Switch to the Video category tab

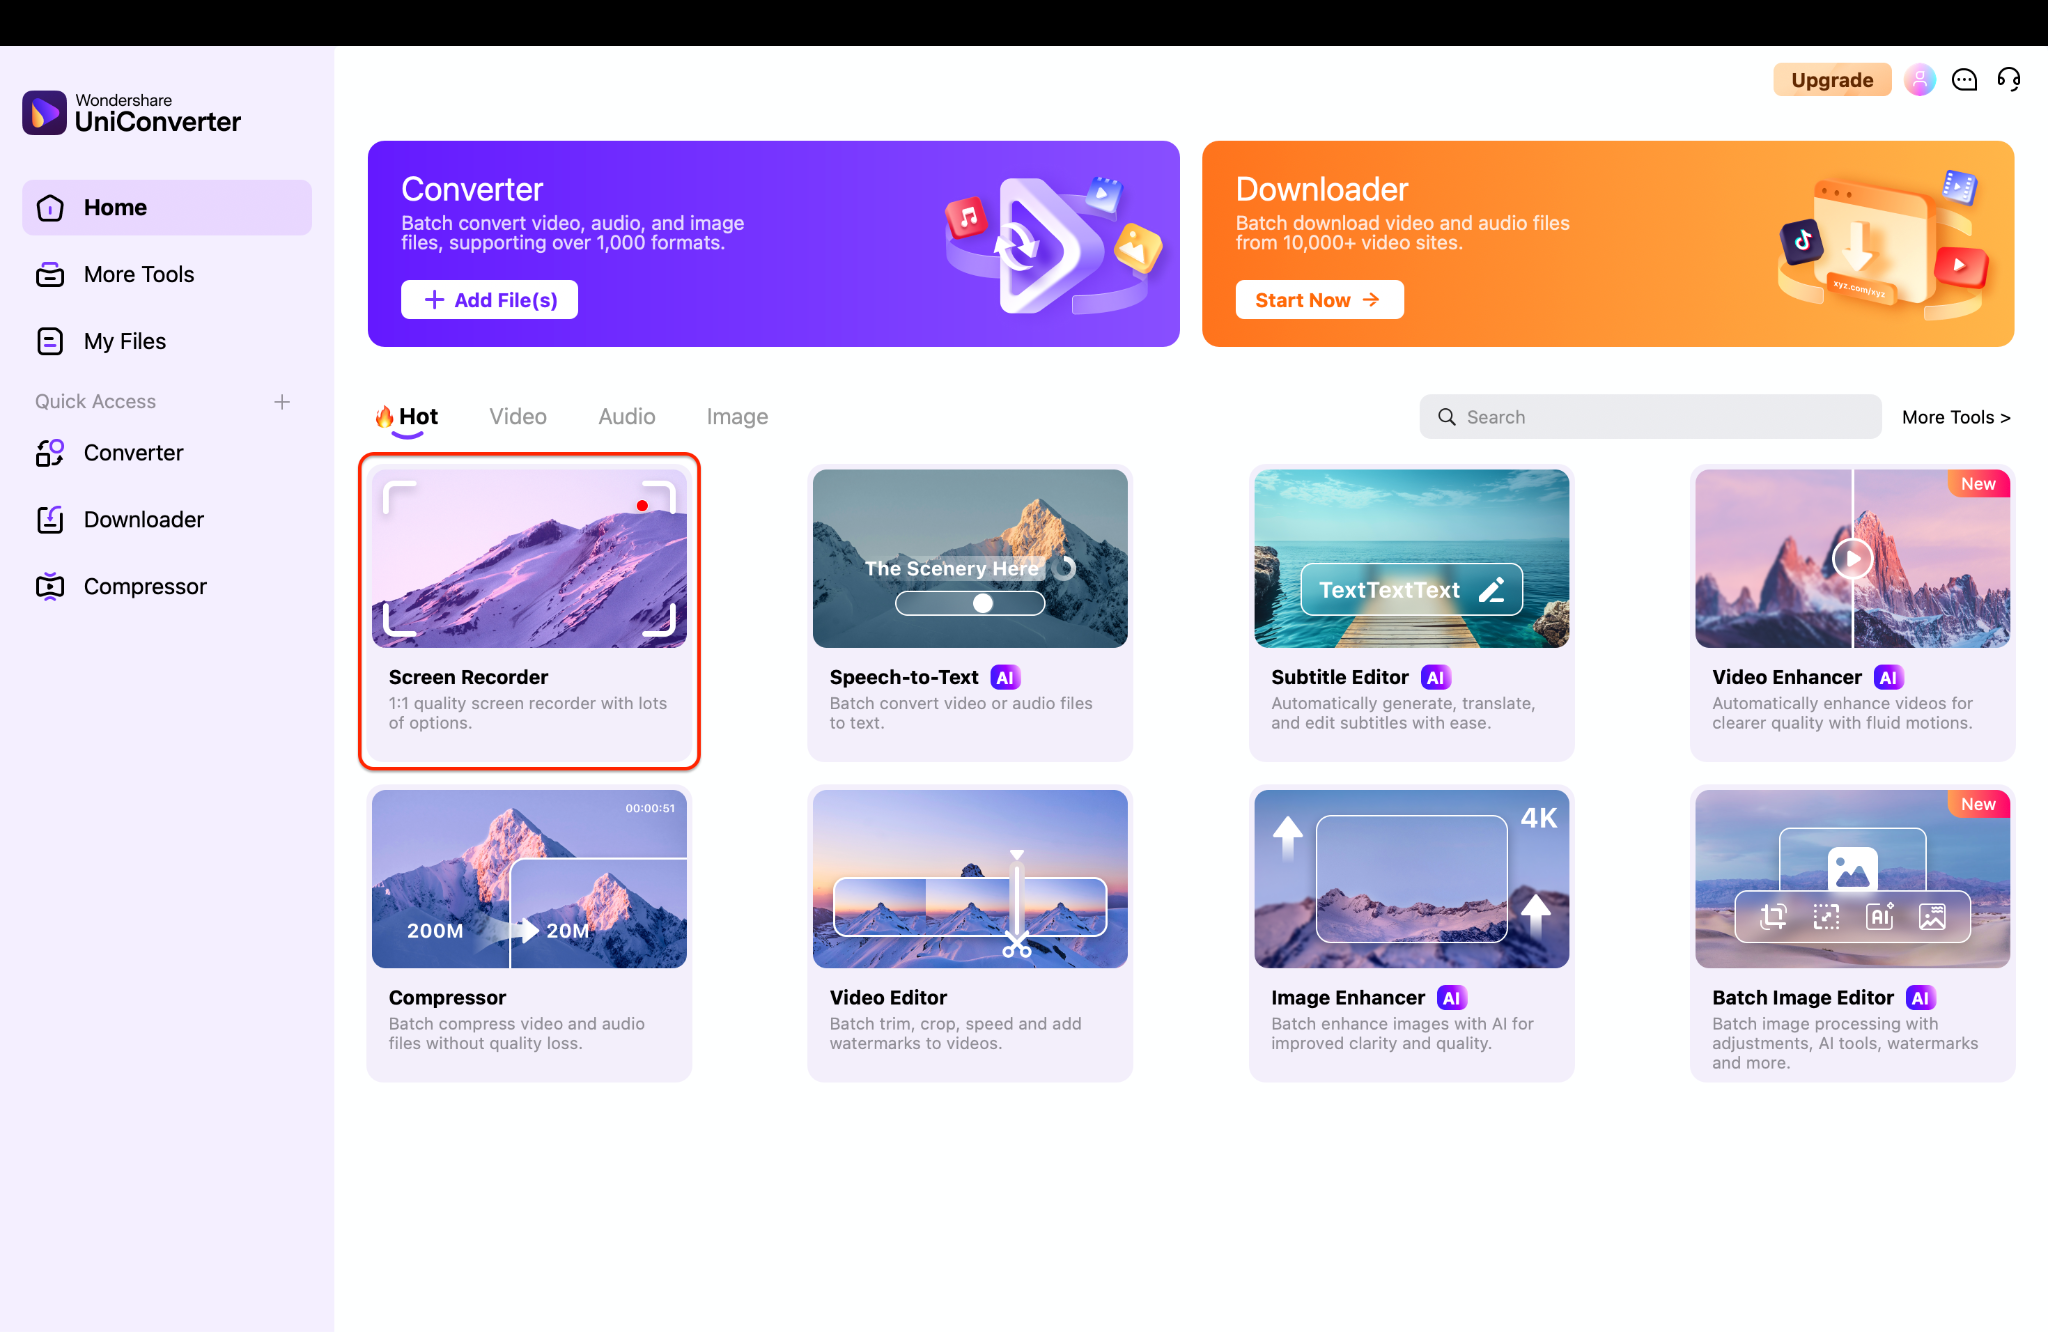518,416
